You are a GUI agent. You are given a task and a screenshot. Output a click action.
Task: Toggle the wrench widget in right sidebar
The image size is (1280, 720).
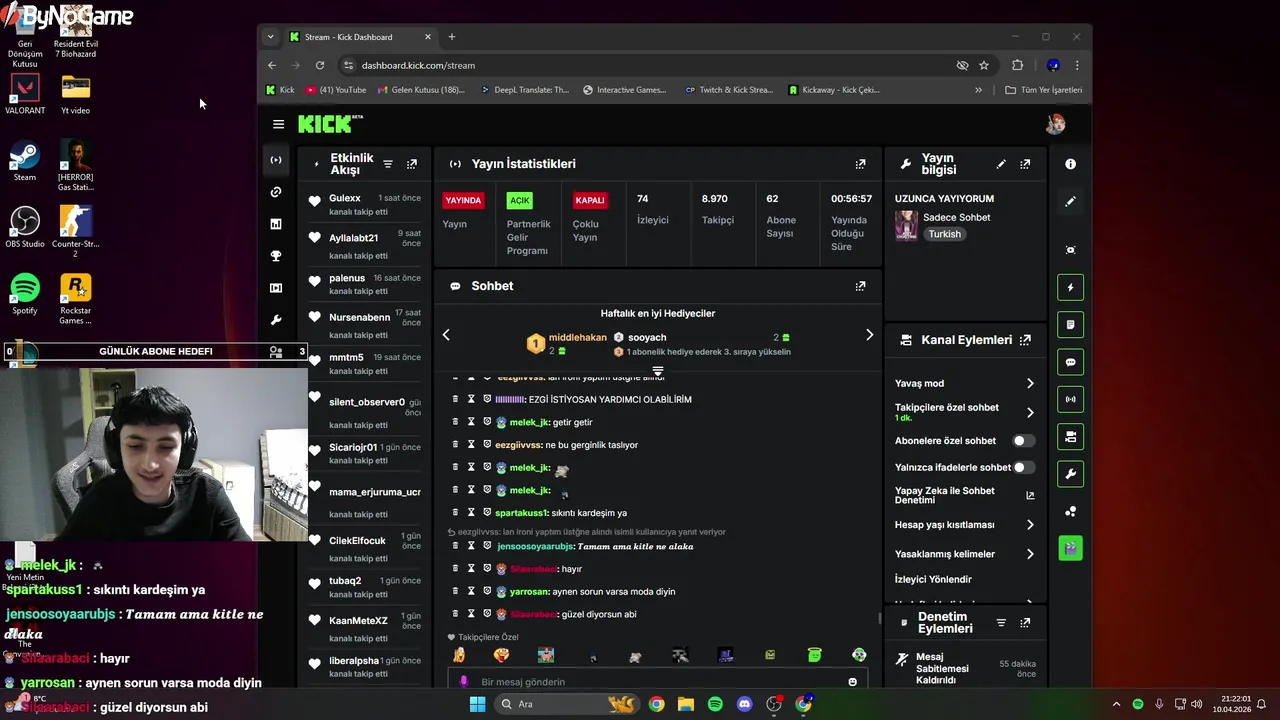click(1071, 473)
